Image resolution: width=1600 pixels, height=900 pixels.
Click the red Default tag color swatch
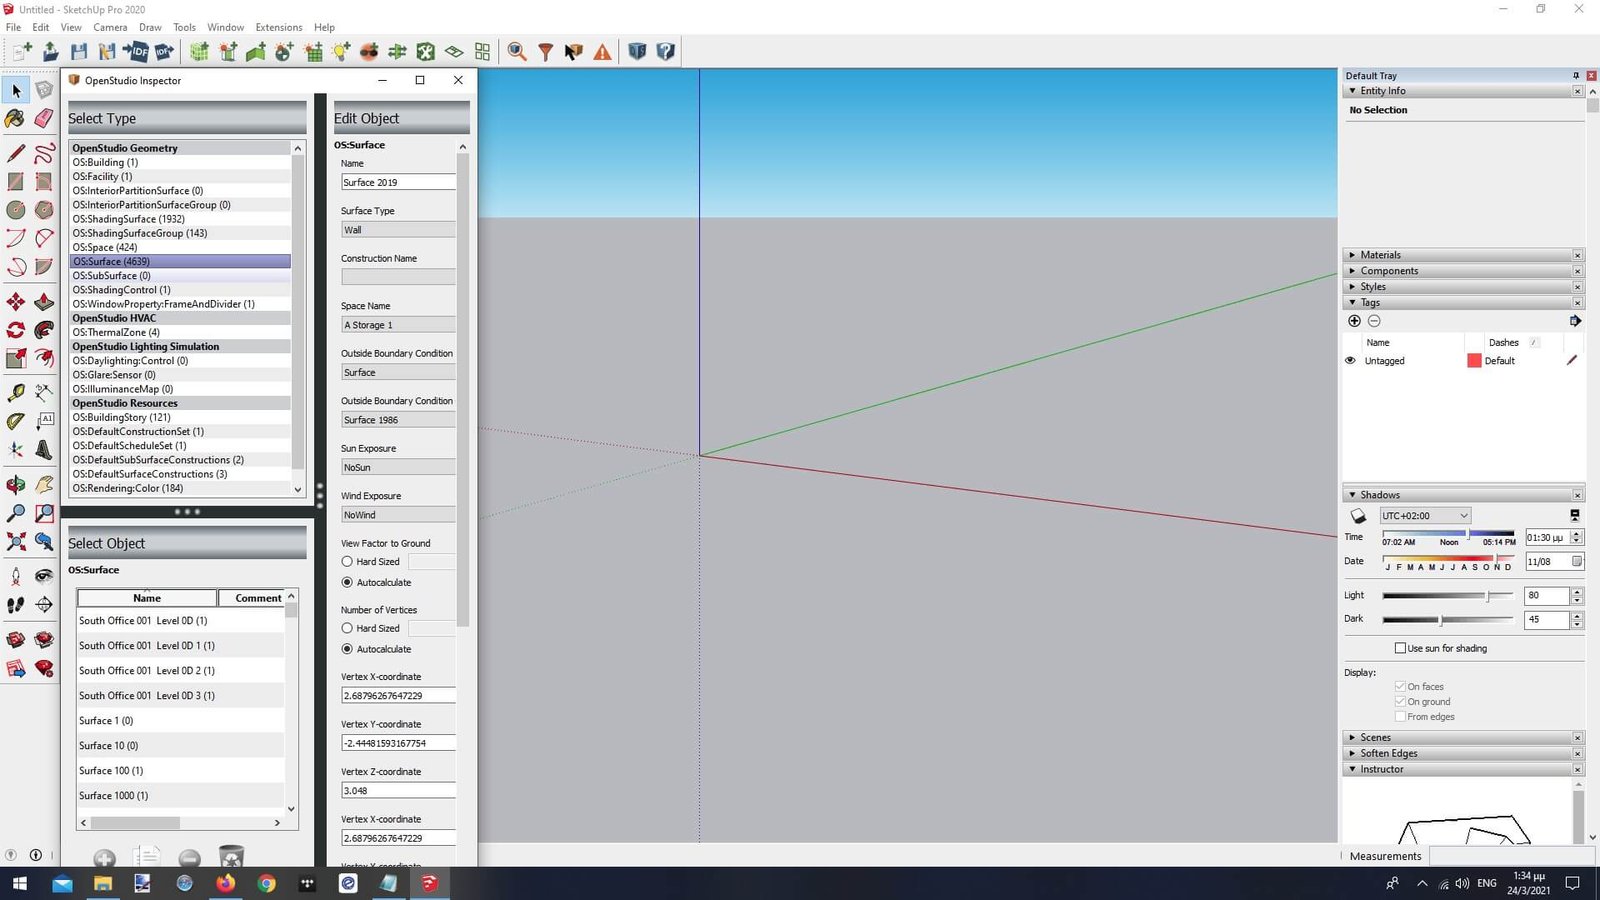pos(1474,361)
